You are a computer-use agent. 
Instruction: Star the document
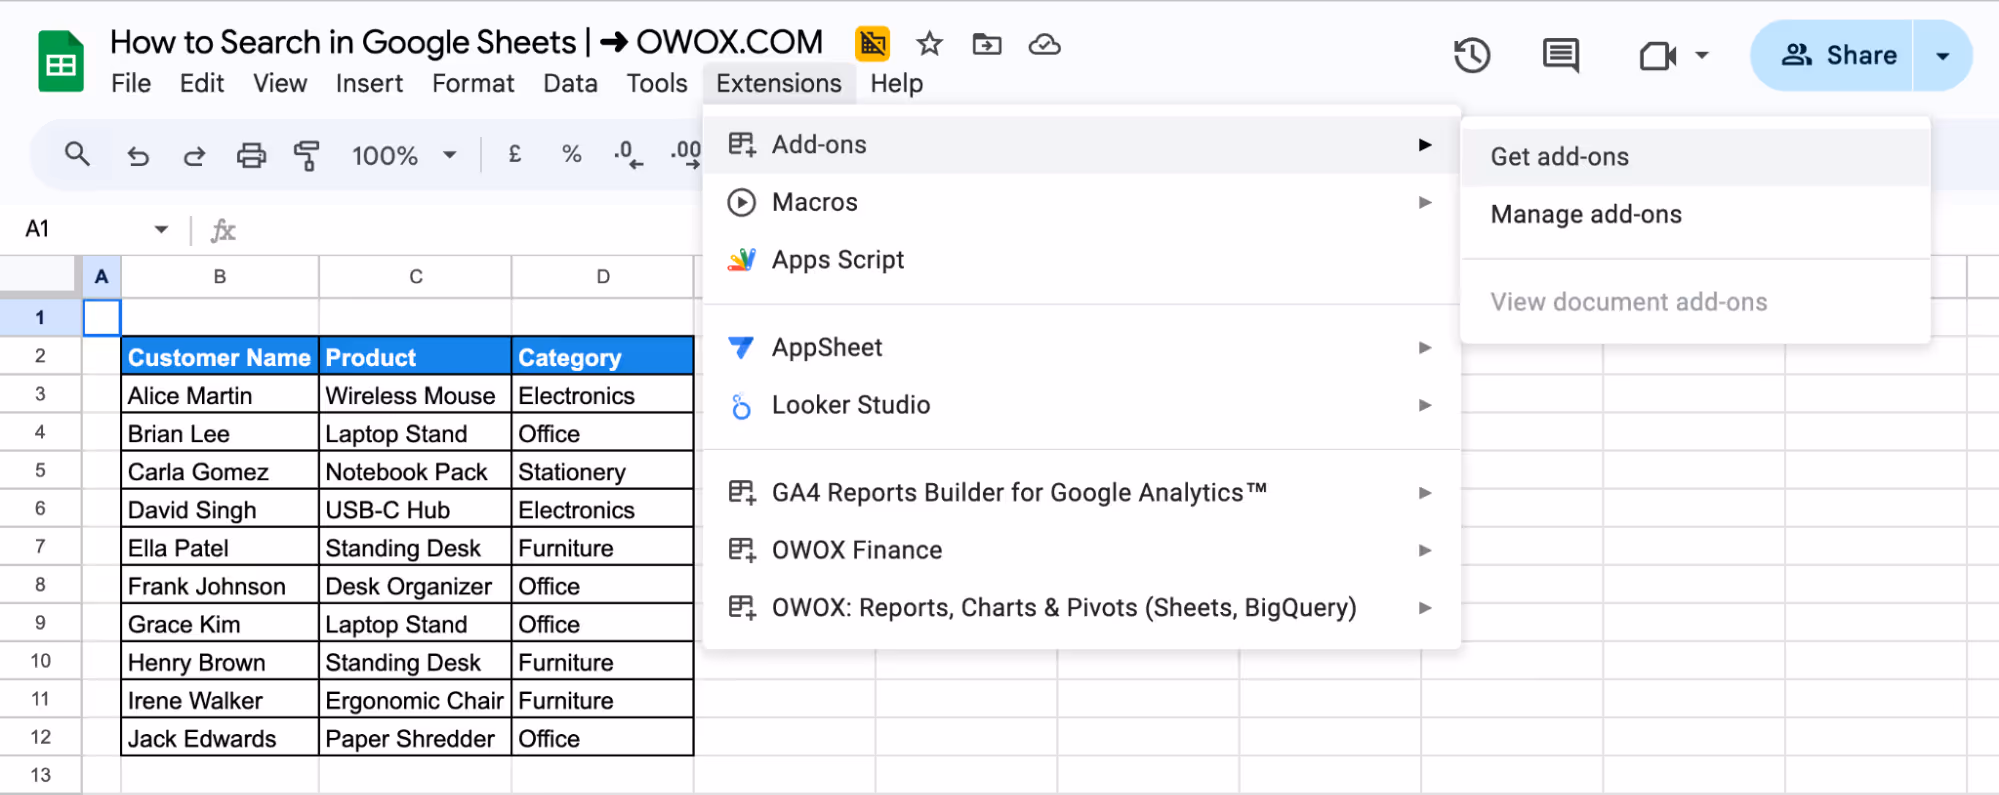pos(930,43)
